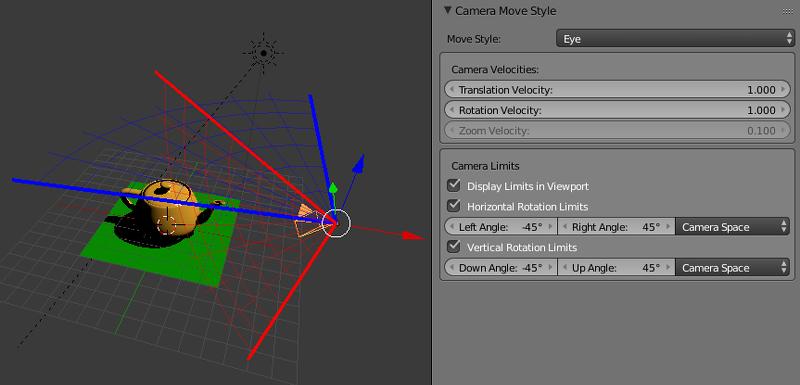Collapse the Camera Move Style panel triangle
800x385 pixels.
tap(447, 10)
